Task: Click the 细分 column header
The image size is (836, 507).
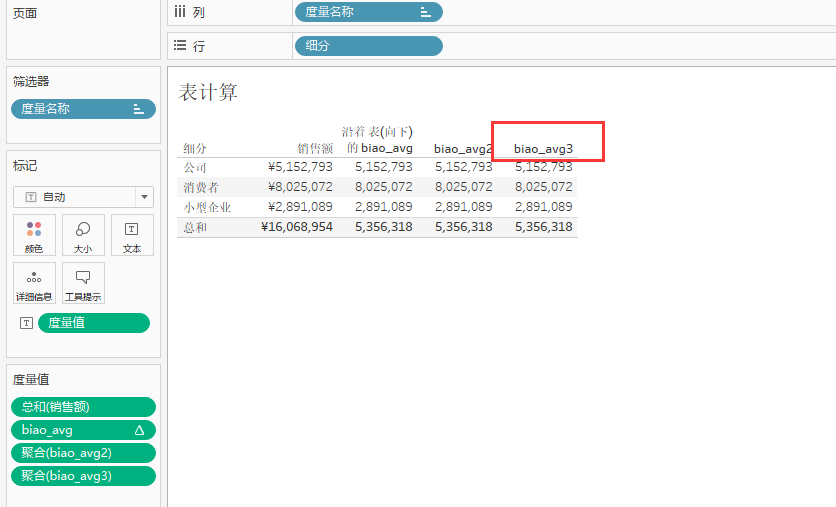Action: (x=195, y=149)
